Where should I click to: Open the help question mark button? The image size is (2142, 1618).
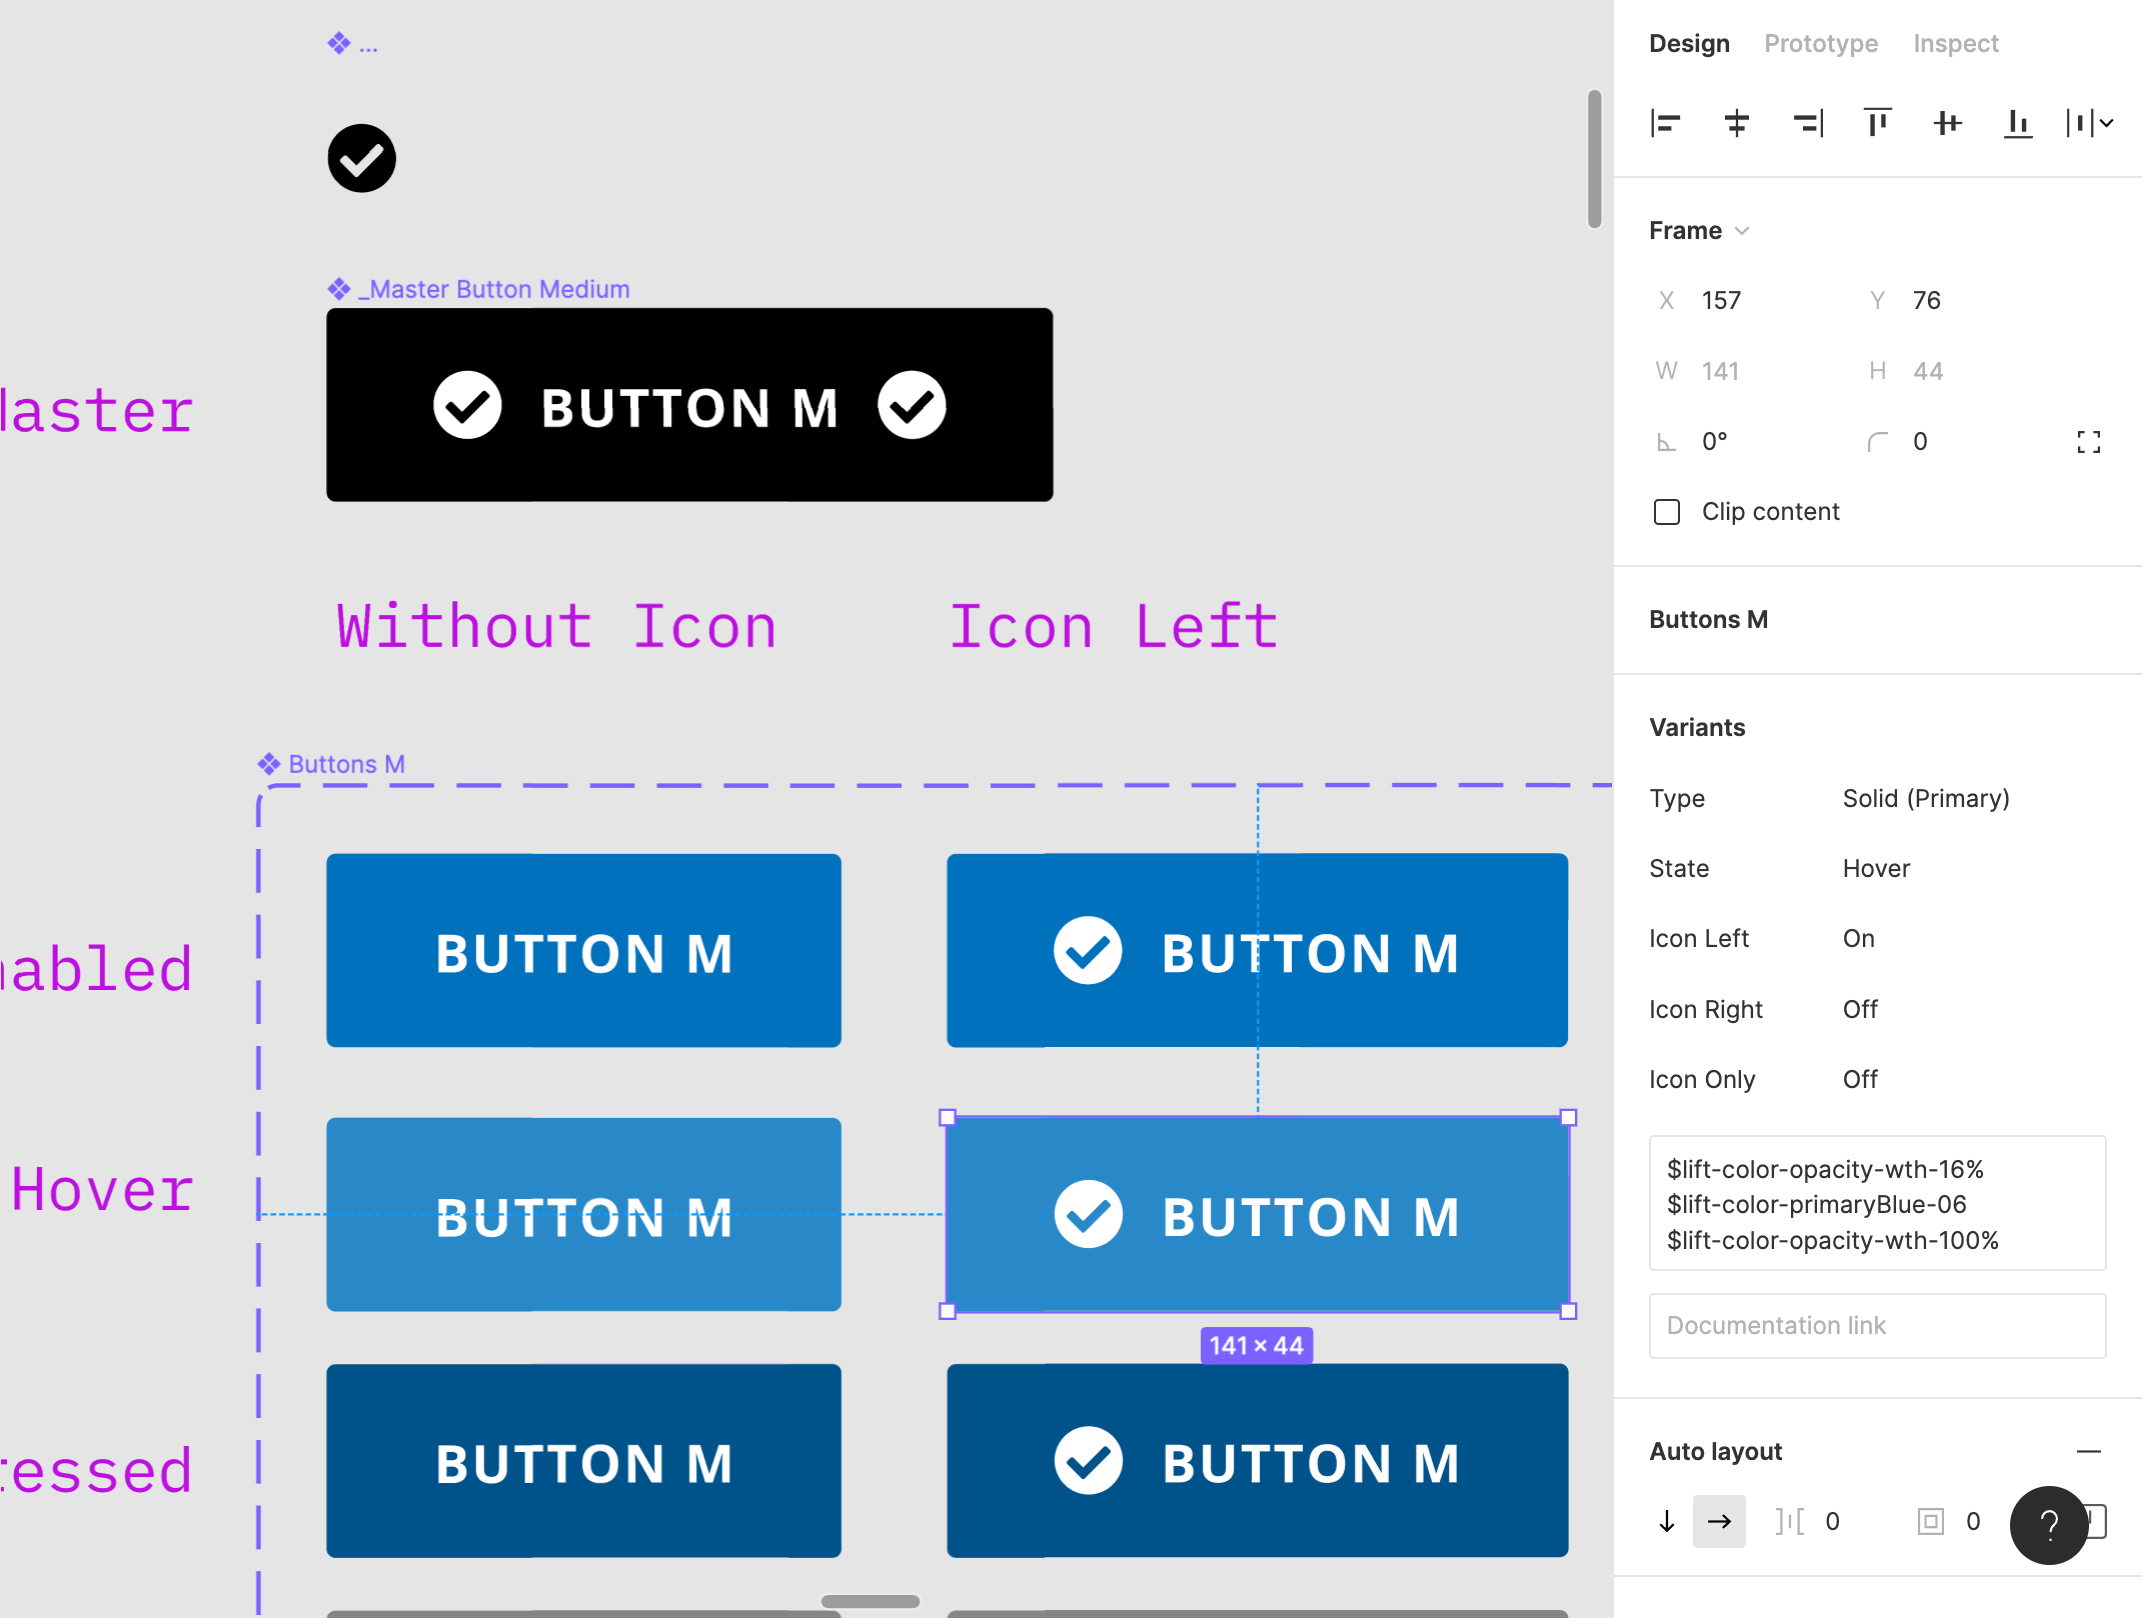(2048, 1524)
